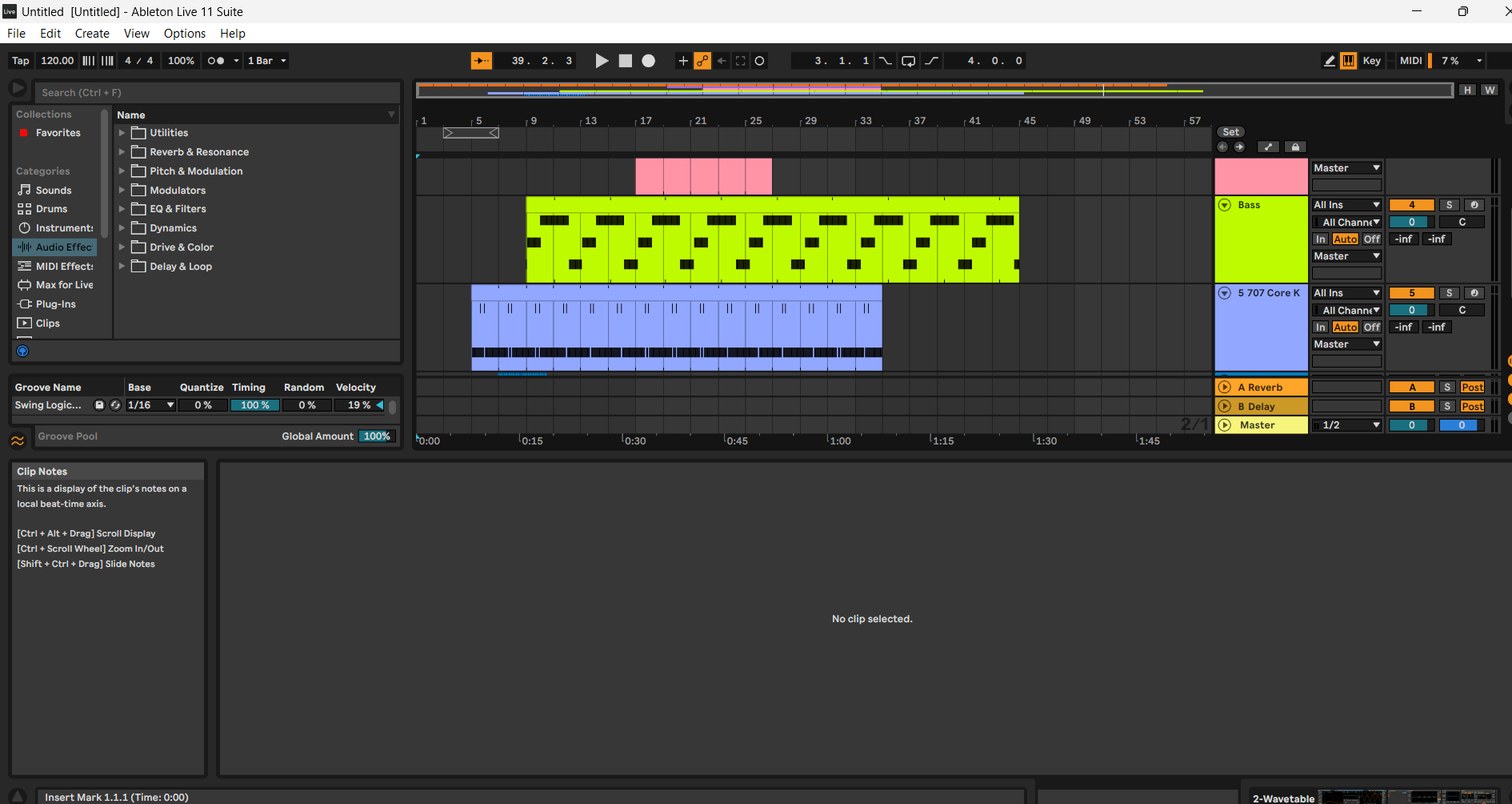Fold the 5 707 Core K track
Image resolution: width=1512 pixels, height=804 pixels.
pos(1224,293)
